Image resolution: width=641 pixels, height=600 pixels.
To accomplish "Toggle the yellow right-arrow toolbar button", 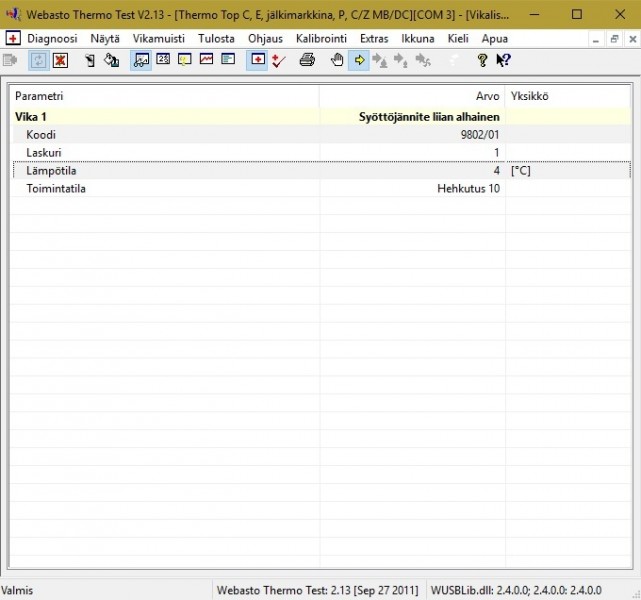I will [359, 61].
